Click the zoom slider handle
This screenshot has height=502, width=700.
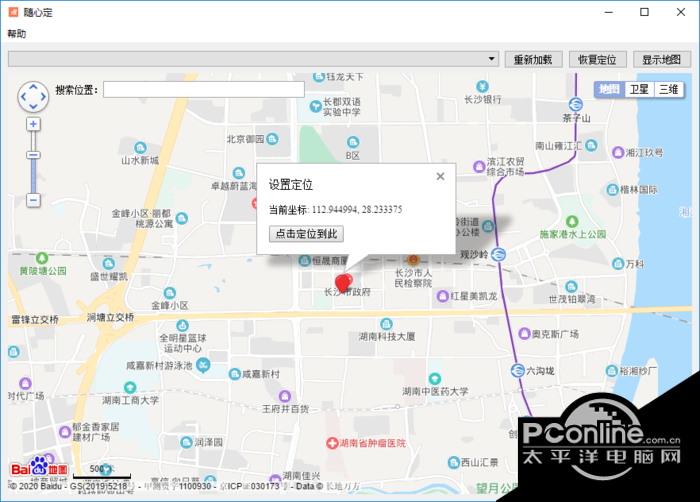click(33, 155)
